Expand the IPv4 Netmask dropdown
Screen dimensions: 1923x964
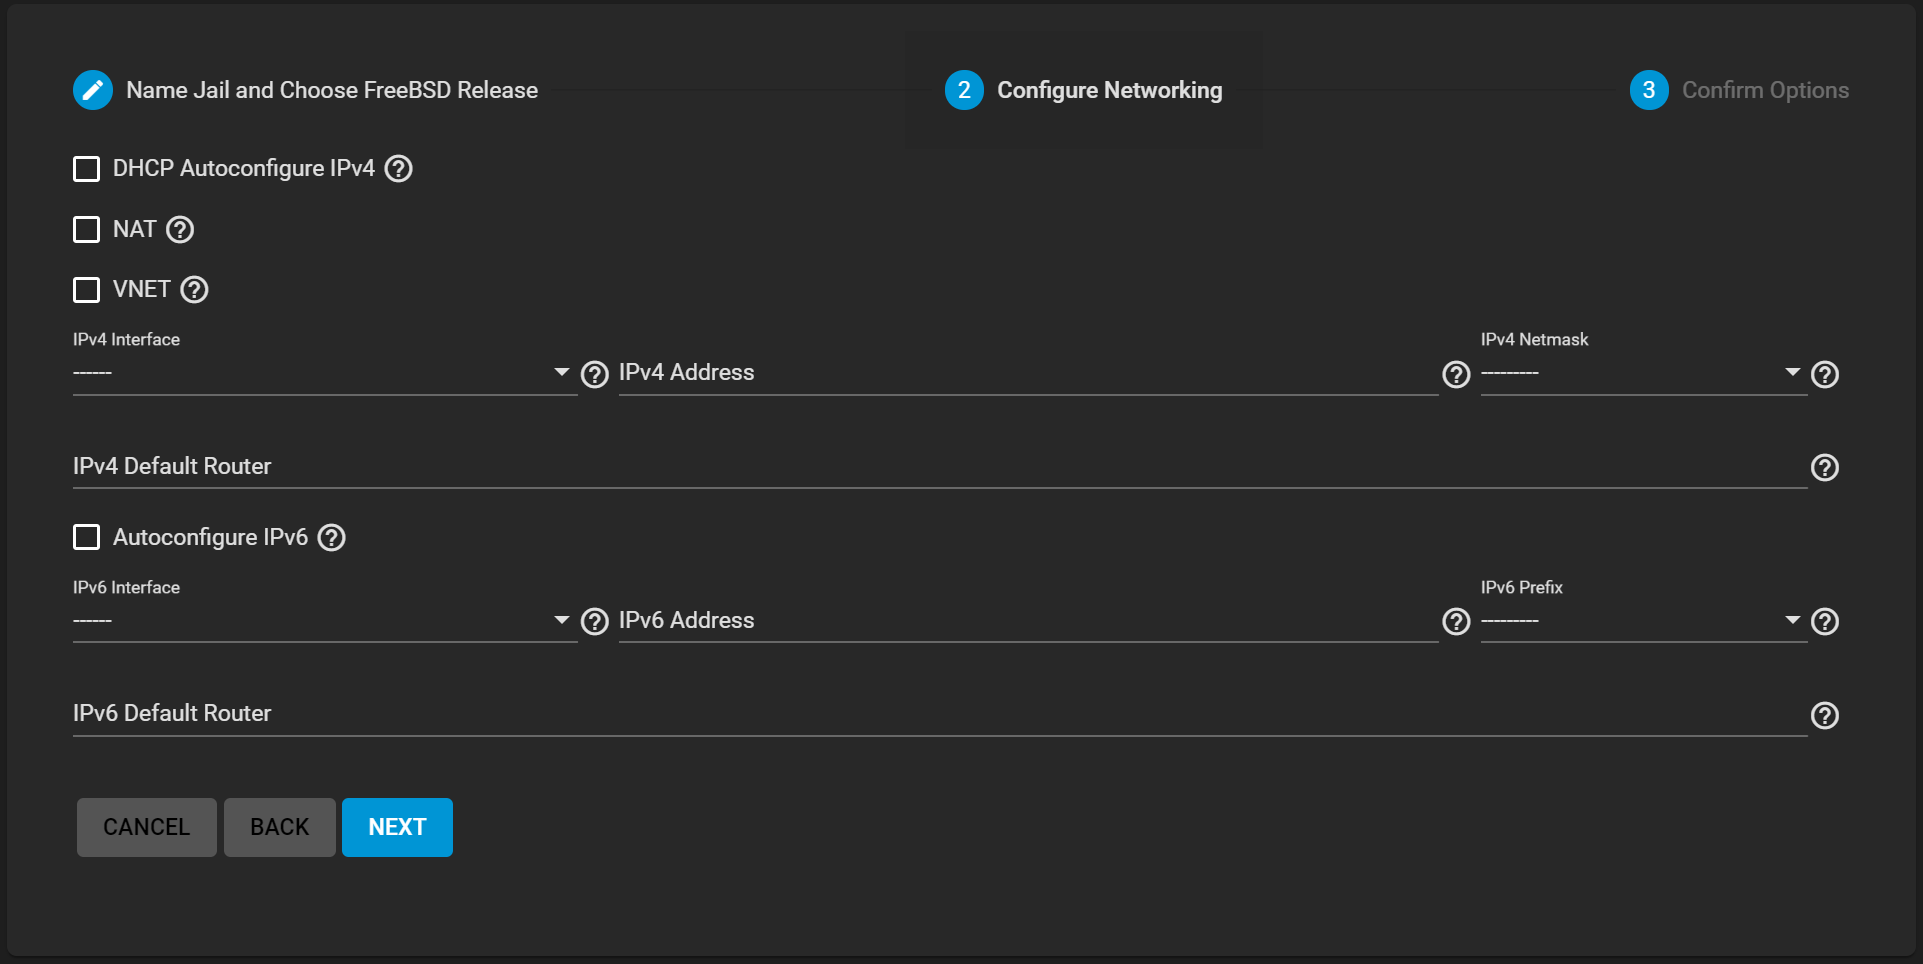(1641, 373)
